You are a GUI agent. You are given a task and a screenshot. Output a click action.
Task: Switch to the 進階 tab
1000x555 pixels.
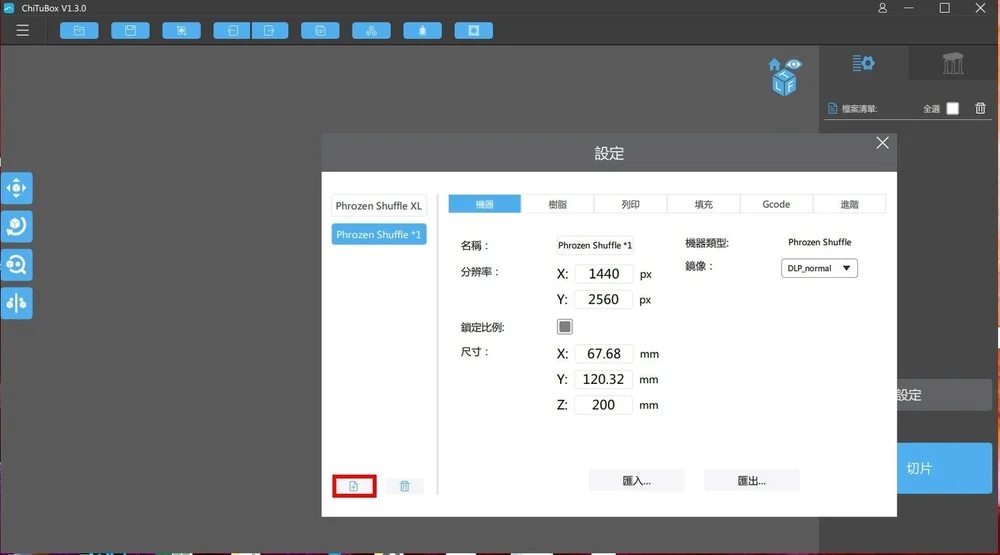pyautogui.click(x=849, y=204)
